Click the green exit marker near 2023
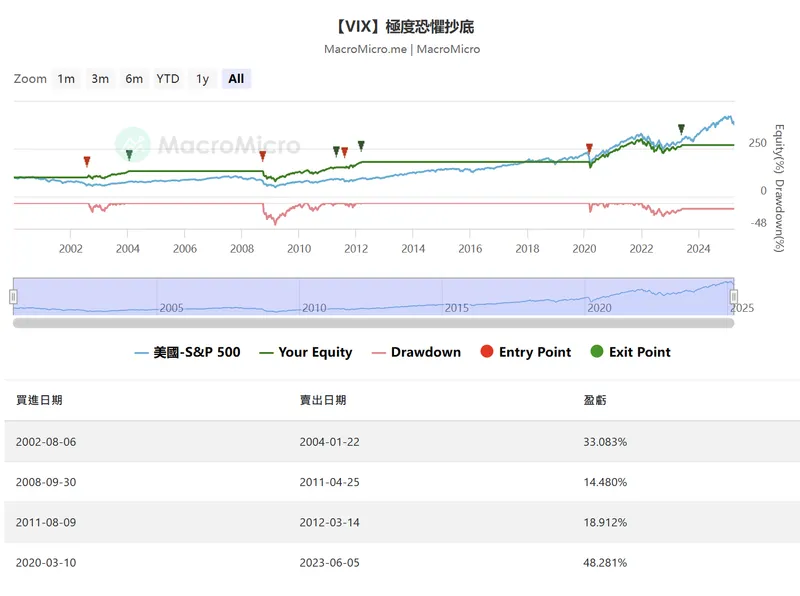Image resolution: width=800 pixels, height=596 pixels. coord(681,129)
